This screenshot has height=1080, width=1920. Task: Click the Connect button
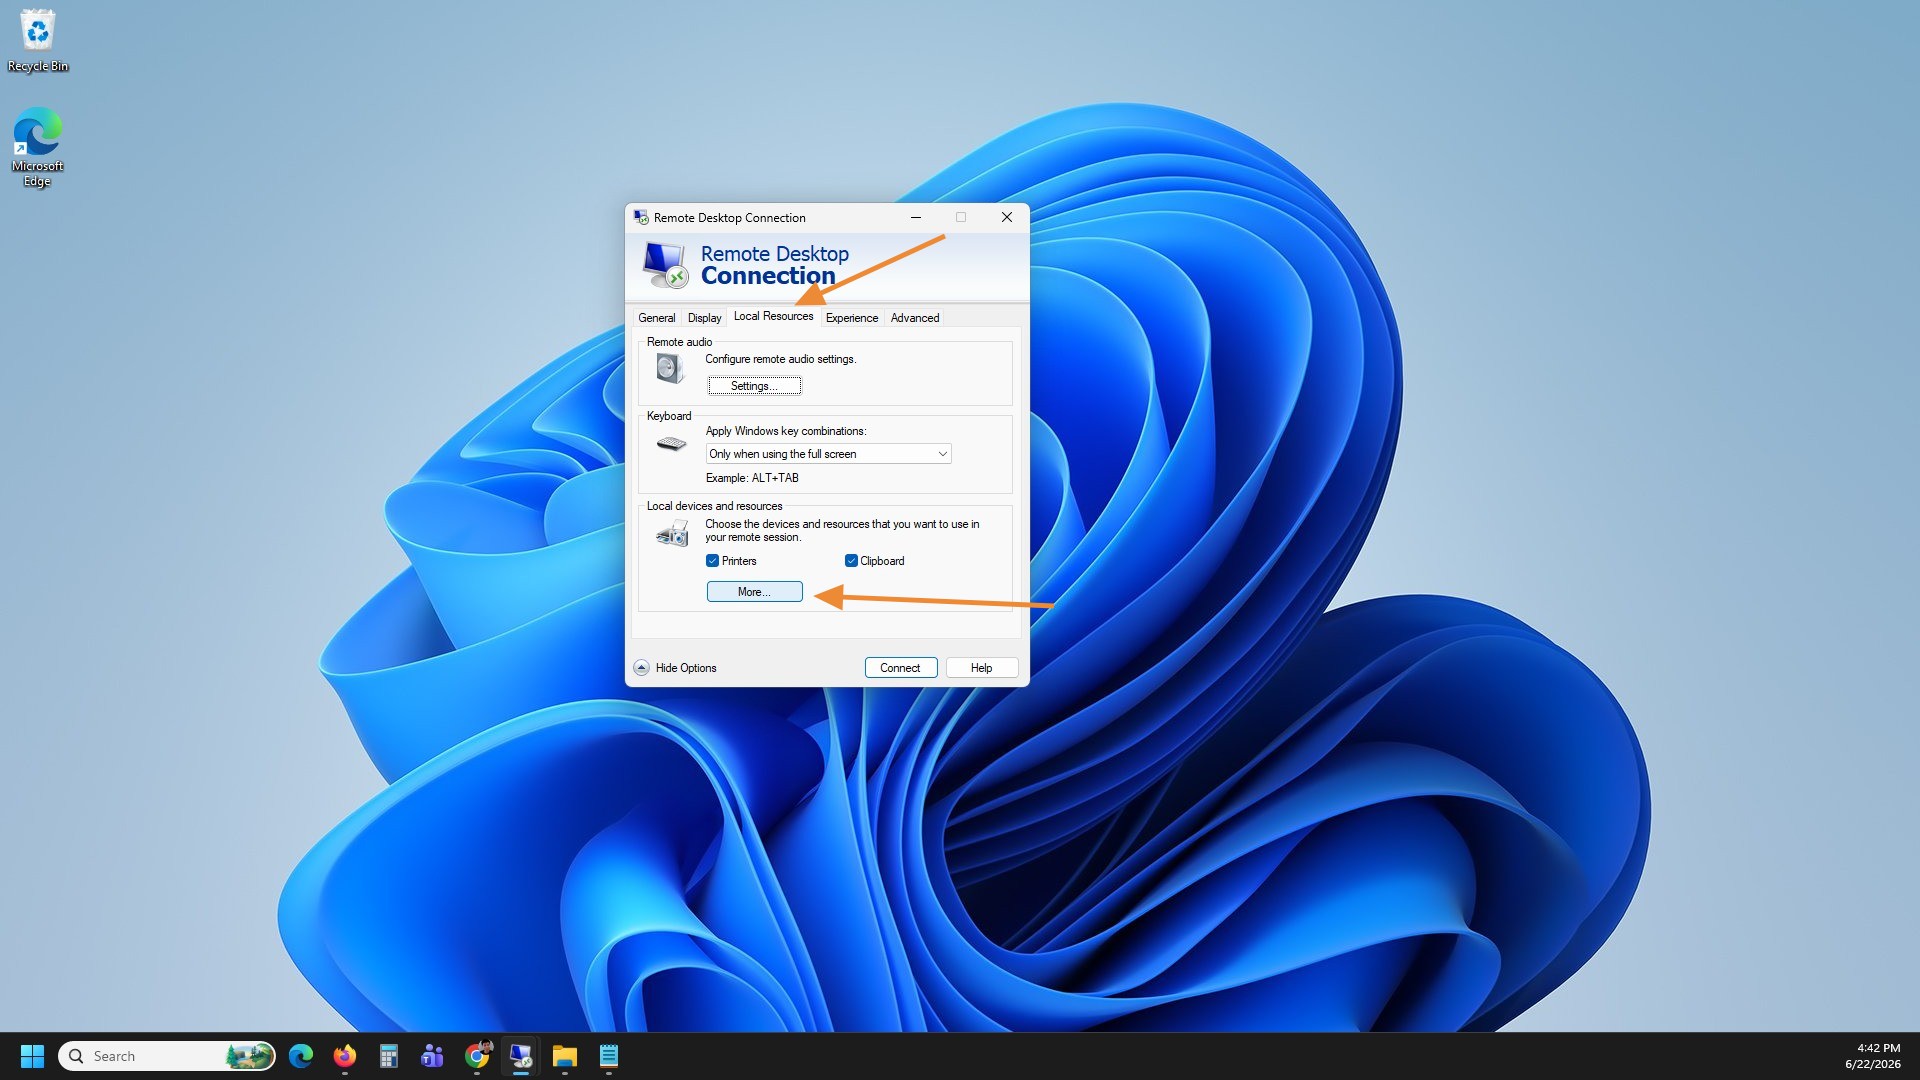click(900, 668)
